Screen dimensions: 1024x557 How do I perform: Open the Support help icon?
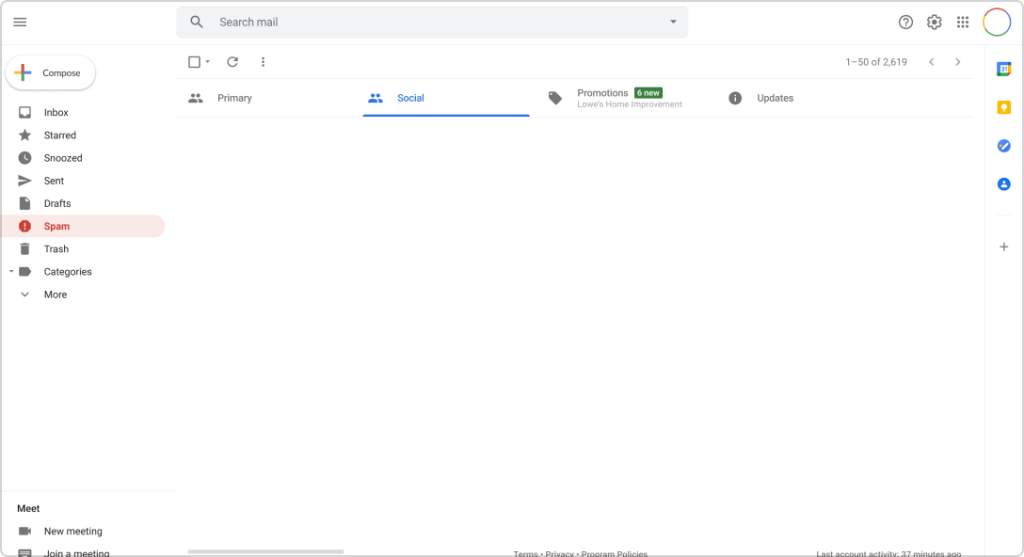[x=906, y=22]
